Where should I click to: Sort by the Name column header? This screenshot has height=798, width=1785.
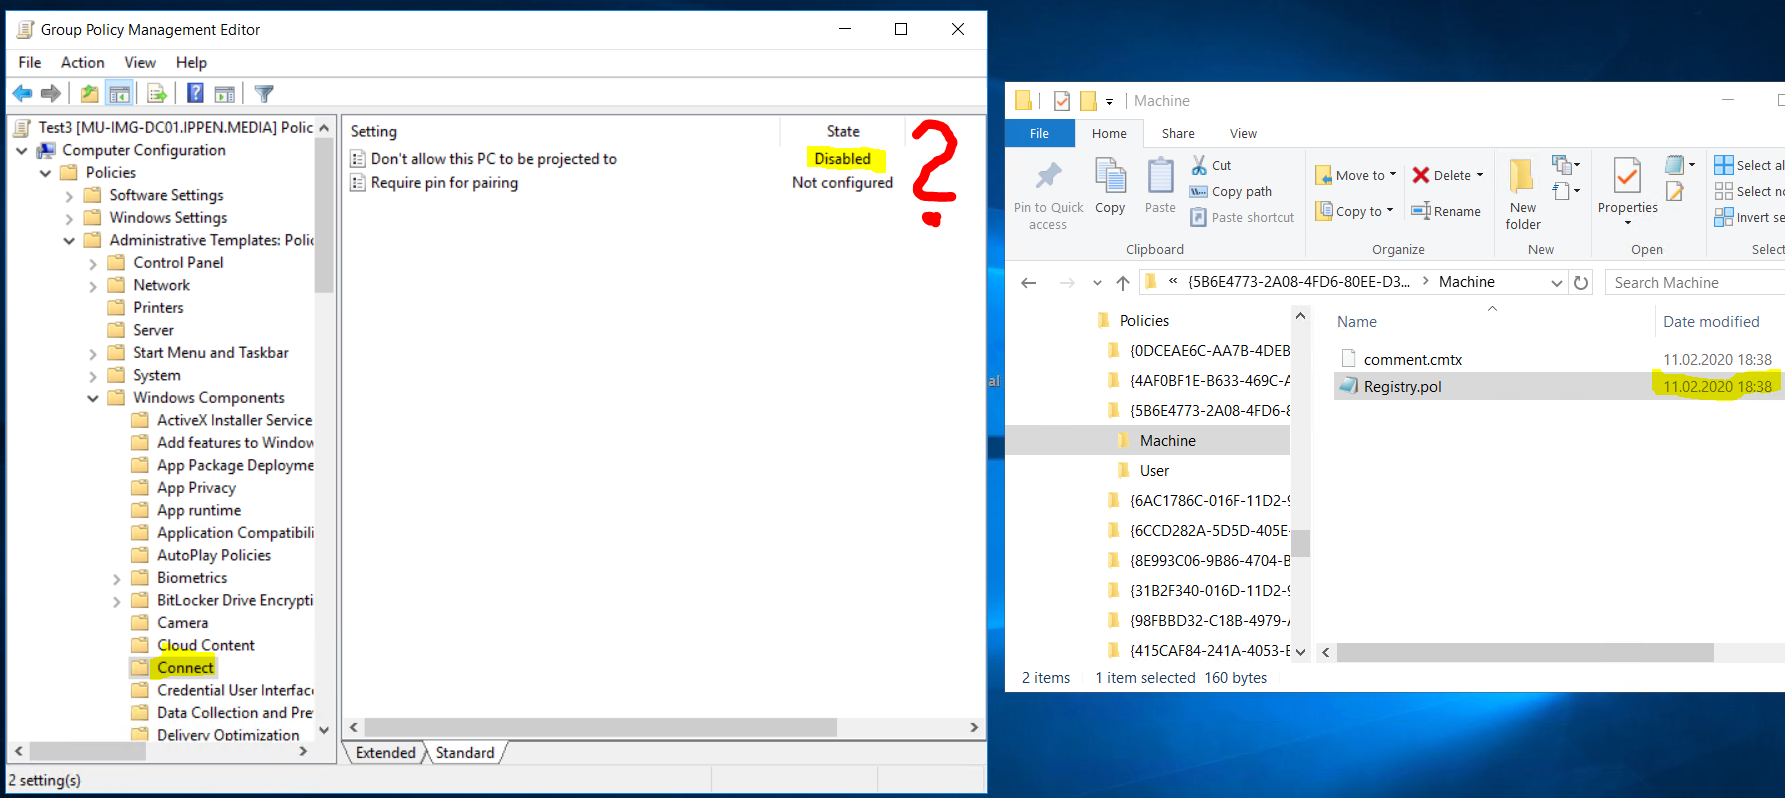click(x=1356, y=322)
